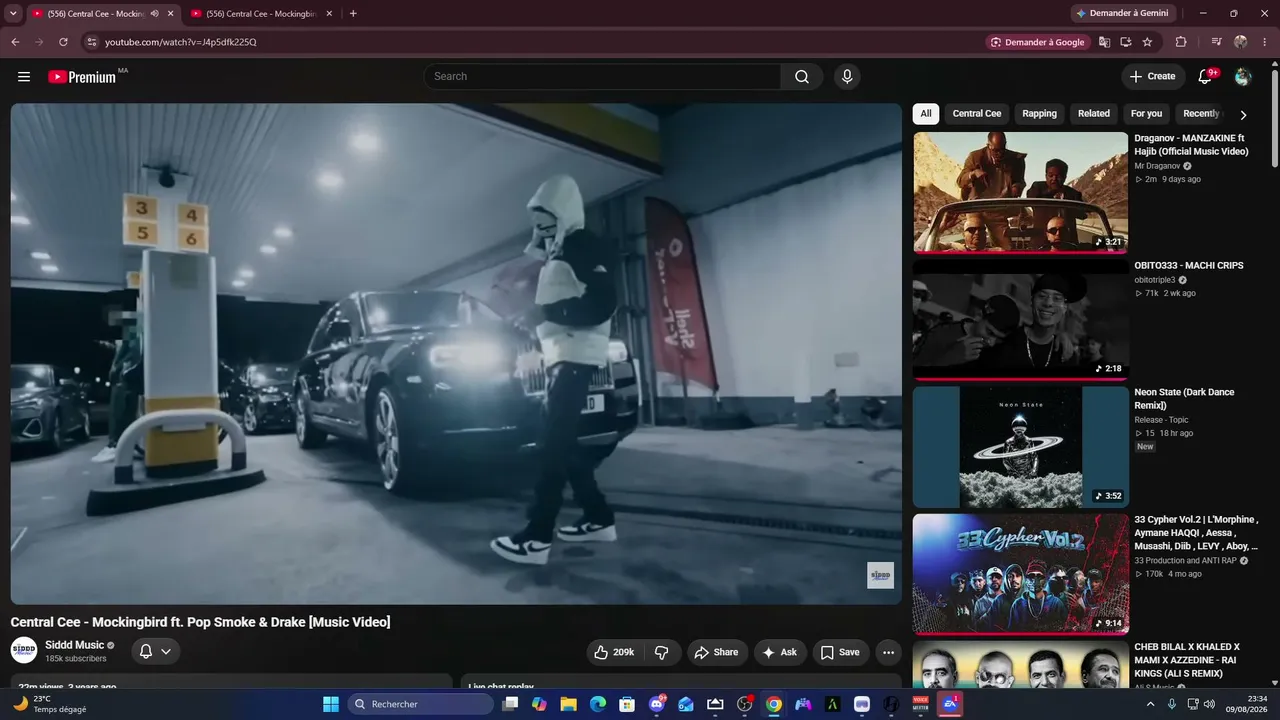
Task: Open the YouTube account avatar menu
Action: pos(1243,77)
